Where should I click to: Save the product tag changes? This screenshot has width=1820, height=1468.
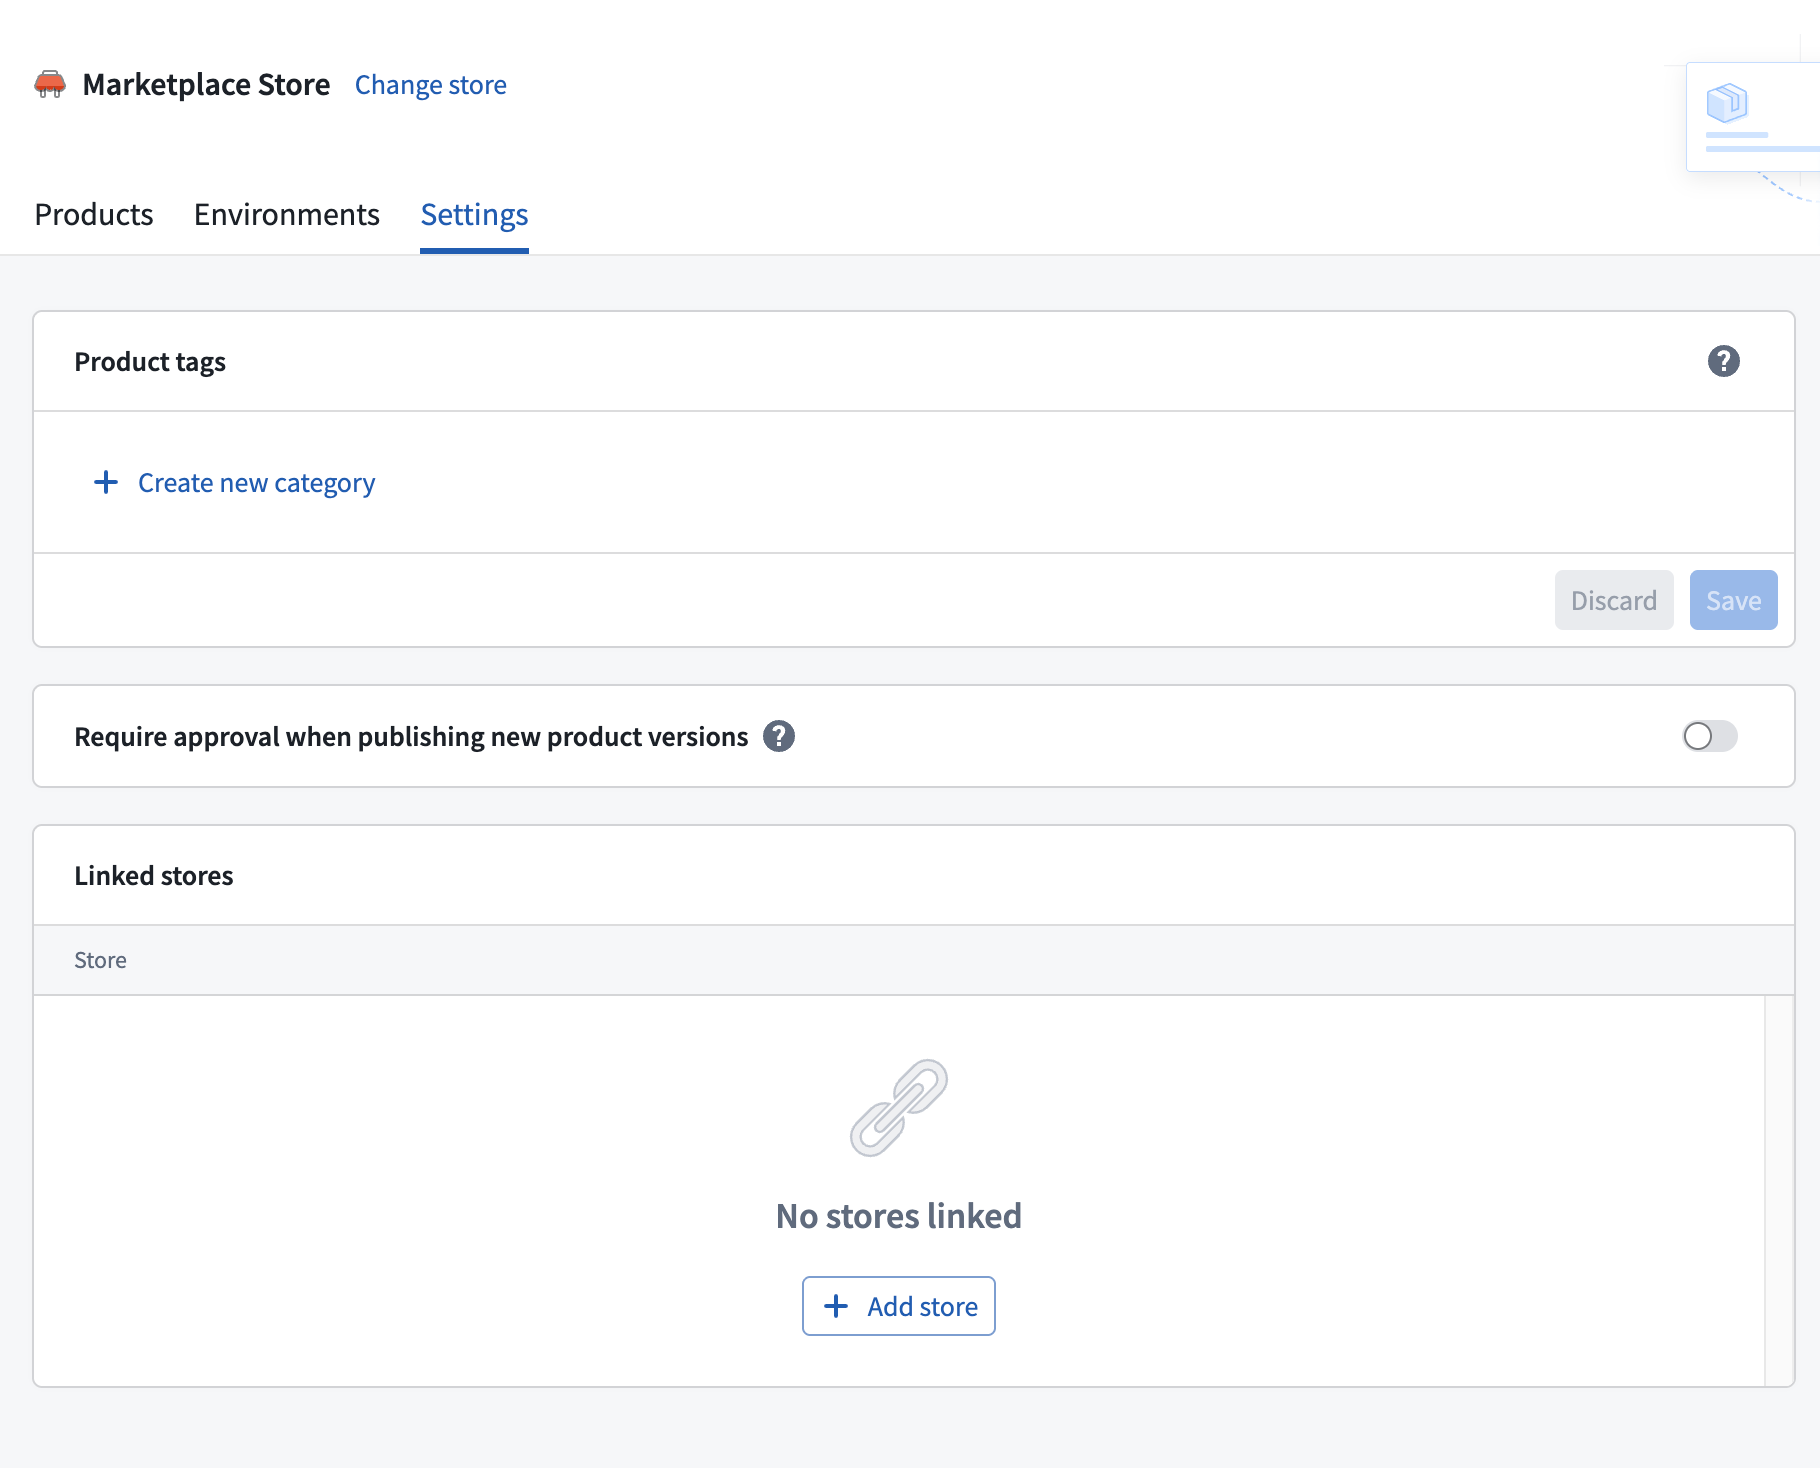(x=1733, y=600)
